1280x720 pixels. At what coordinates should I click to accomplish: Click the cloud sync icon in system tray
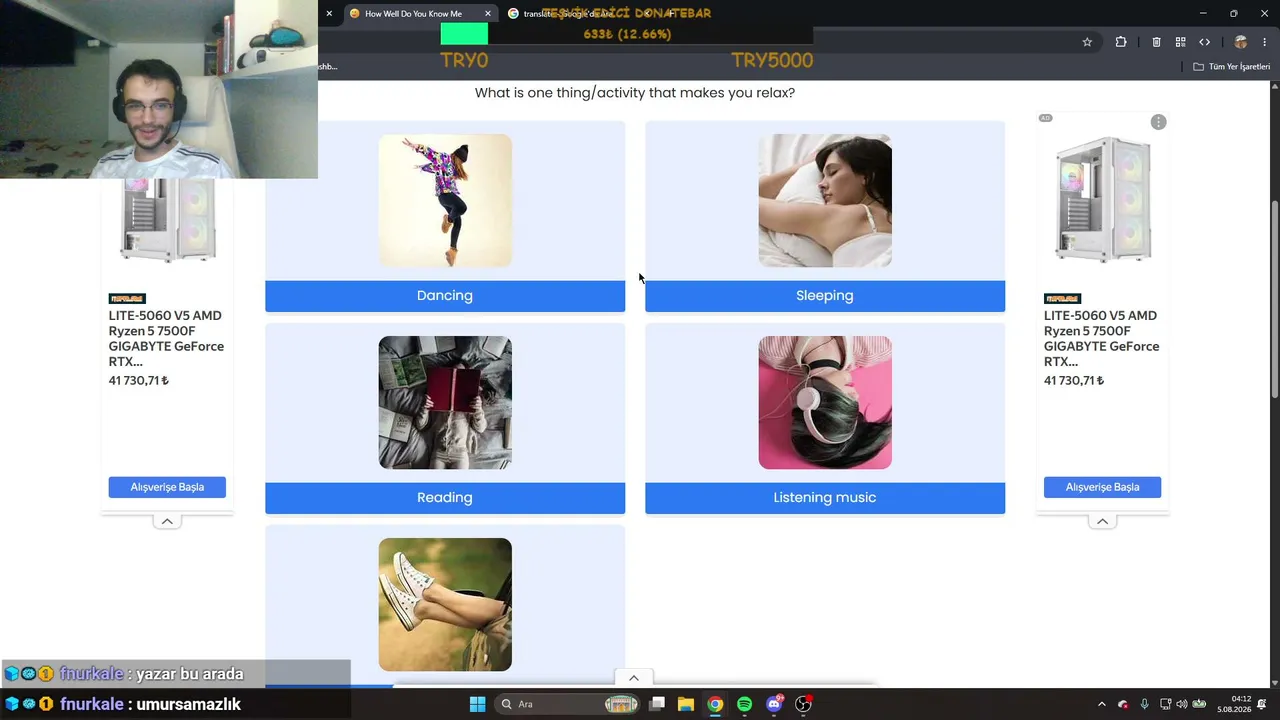[1123, 704]
